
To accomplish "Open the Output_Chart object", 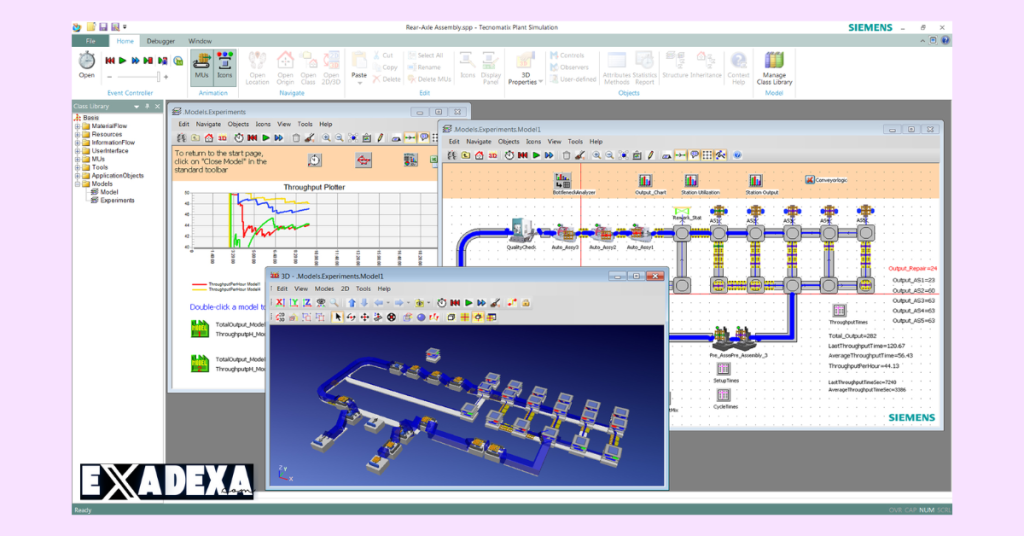I will pyautogui.click(x=645, y=181).
